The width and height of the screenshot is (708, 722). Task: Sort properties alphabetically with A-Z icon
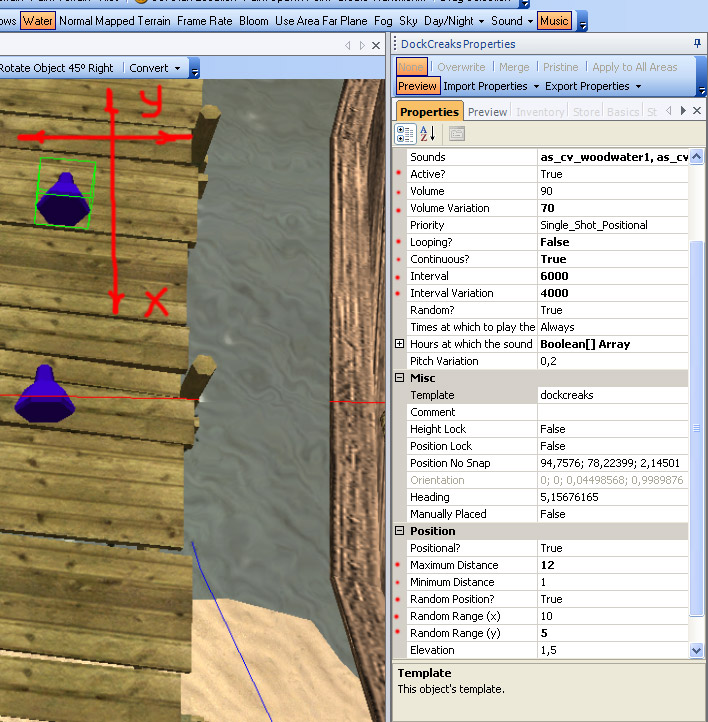tap(427, 134)
